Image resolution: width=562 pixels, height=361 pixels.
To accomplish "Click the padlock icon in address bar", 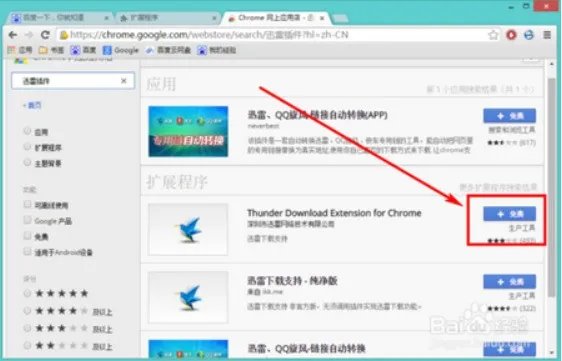I will pyautogui.click(x=64, y=35).
